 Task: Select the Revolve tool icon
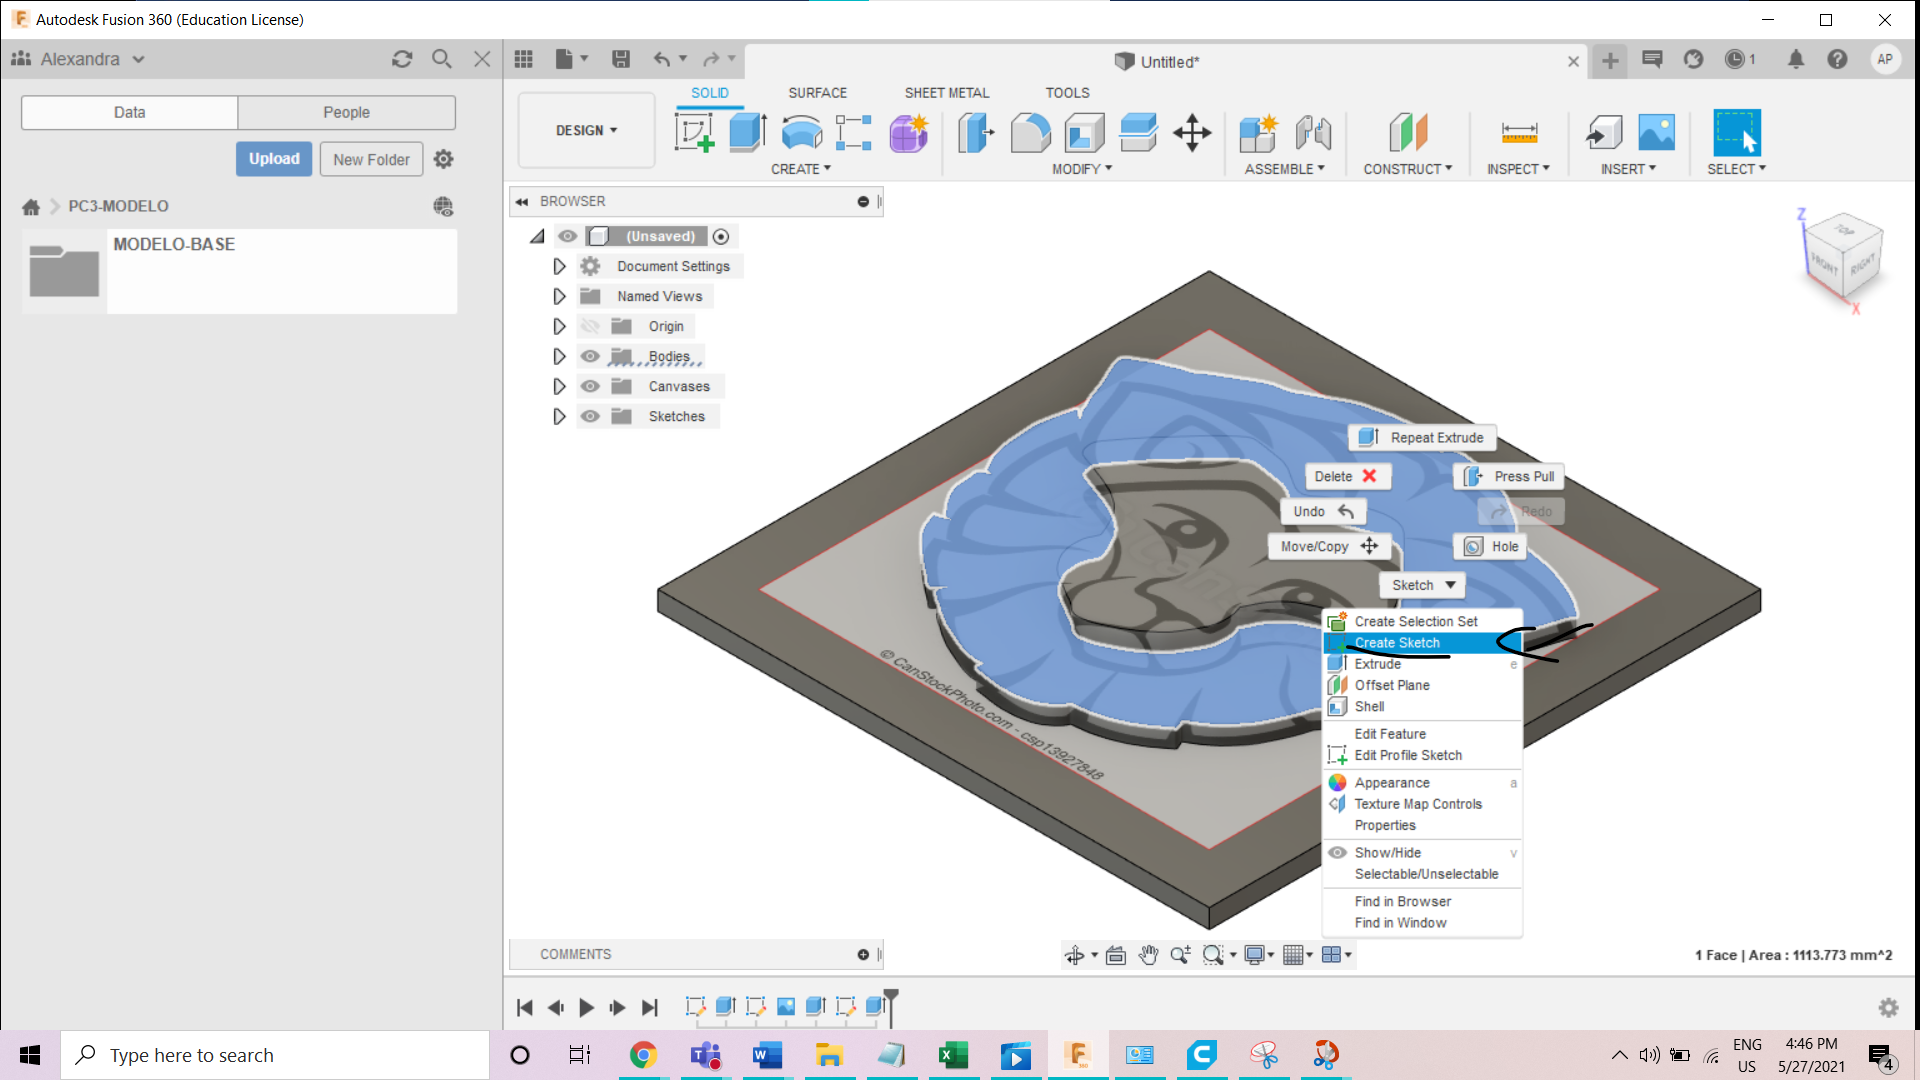pos(801,132)
